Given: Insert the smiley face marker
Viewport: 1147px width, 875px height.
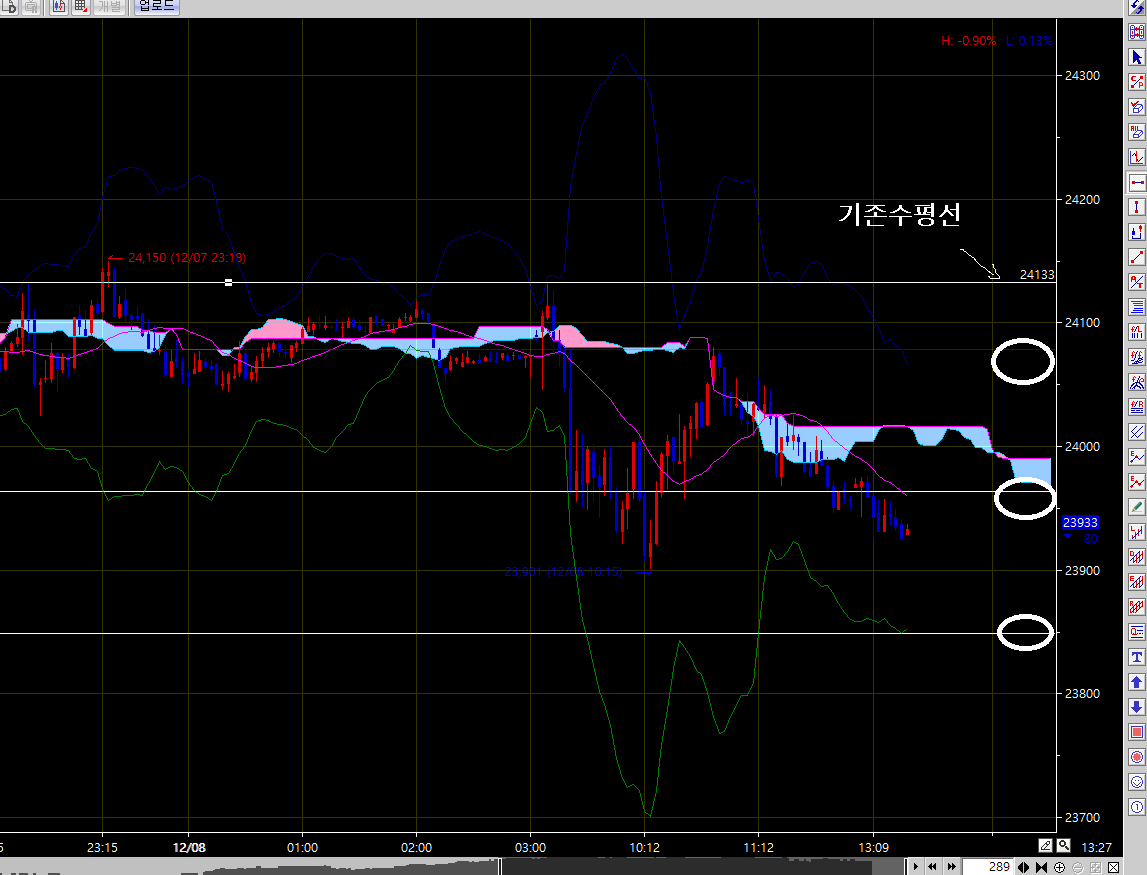Looking at the screenshot, I should 1136,782.
